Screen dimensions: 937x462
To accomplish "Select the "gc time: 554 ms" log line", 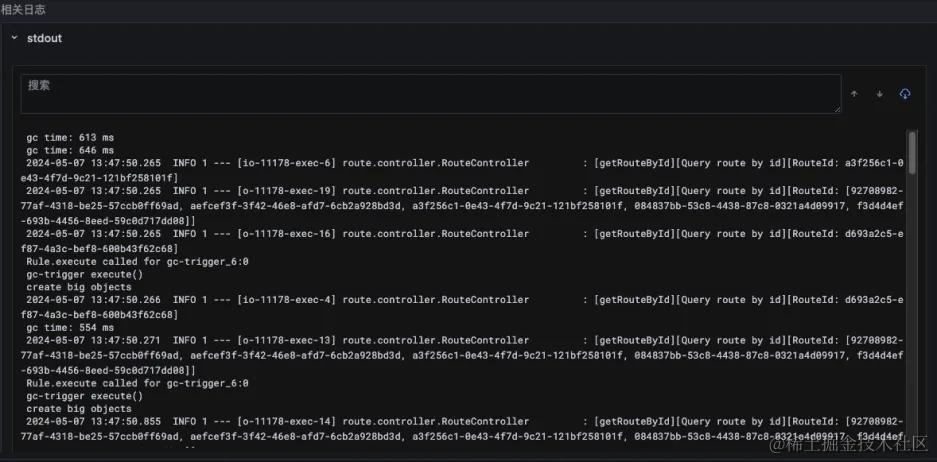I will 70,327.
